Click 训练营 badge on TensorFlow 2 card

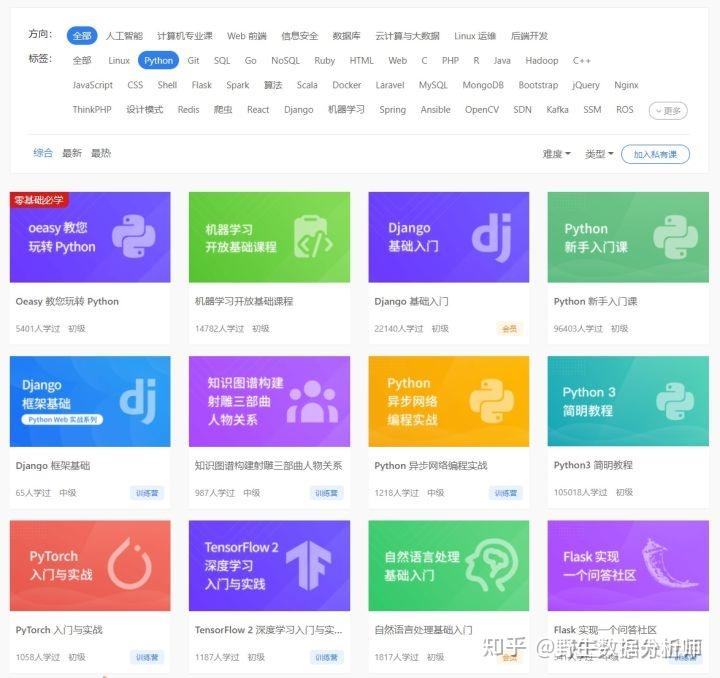[326, 657]
